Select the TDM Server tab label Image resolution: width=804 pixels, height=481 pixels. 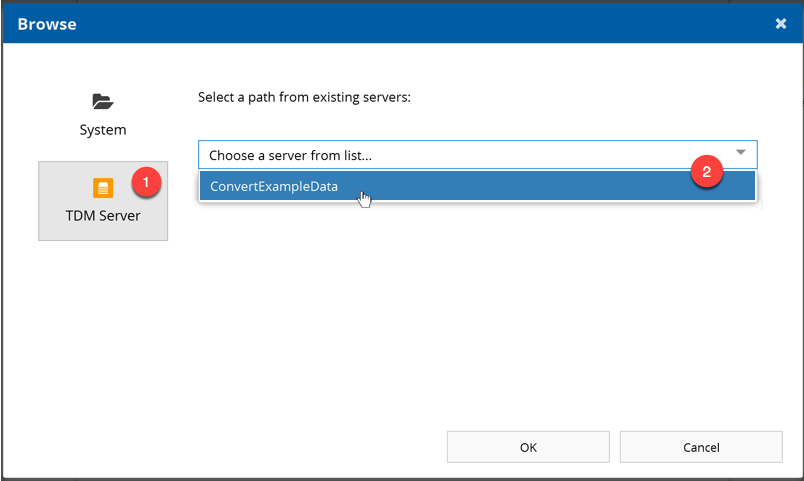point(103,215)
